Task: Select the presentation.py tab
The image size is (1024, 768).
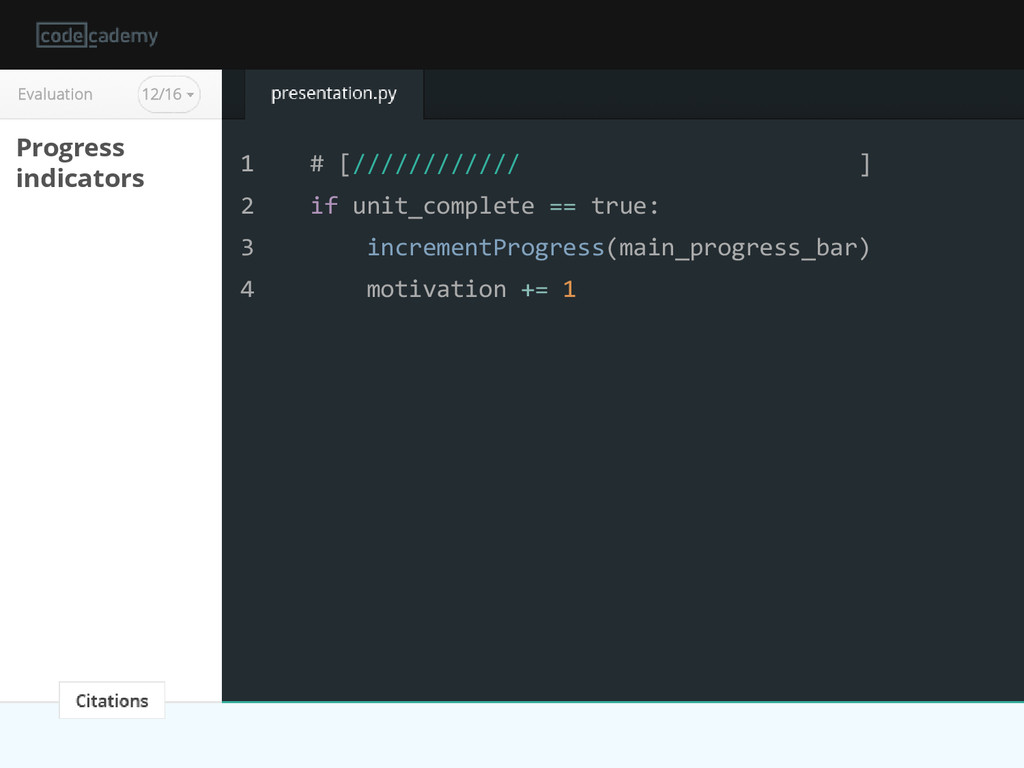Action: (334, 93)
